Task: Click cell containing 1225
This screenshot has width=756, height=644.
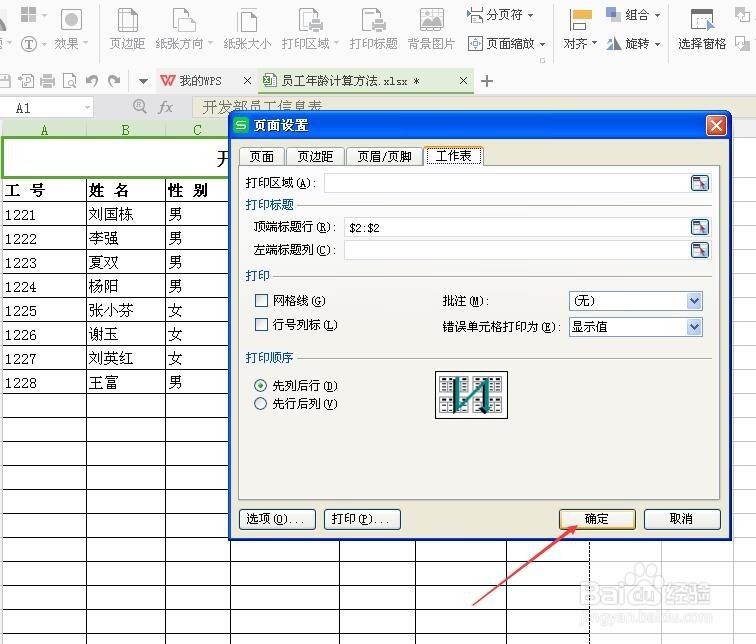Action: pyautogui.click(x=44, y=310)
